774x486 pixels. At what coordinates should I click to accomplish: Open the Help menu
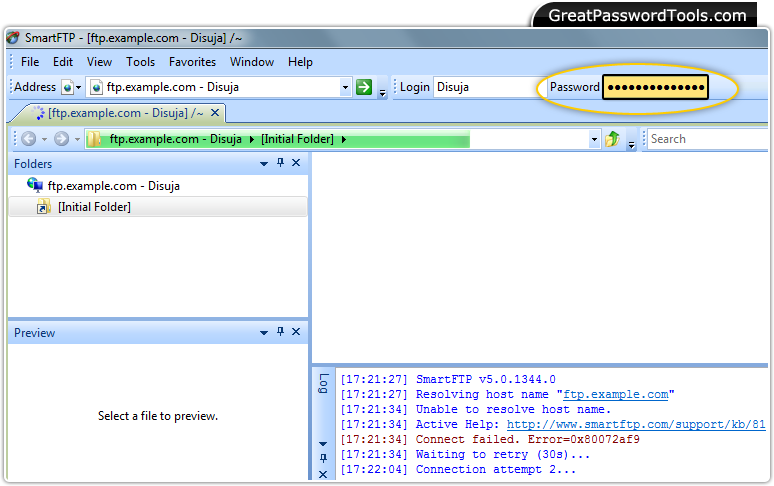pyautogui.click(x=300, y=62)
